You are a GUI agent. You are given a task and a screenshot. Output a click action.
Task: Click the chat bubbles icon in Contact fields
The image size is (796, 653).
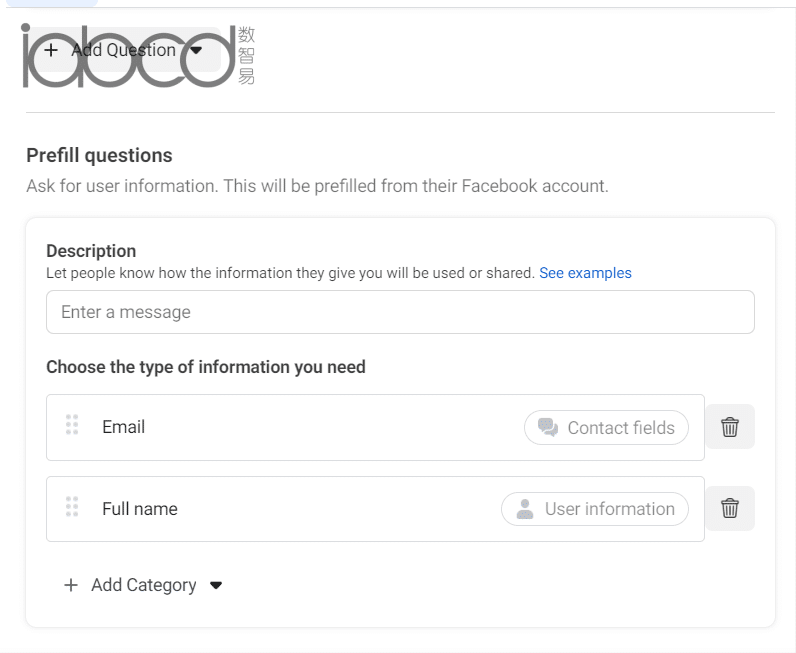pos(548,428)
